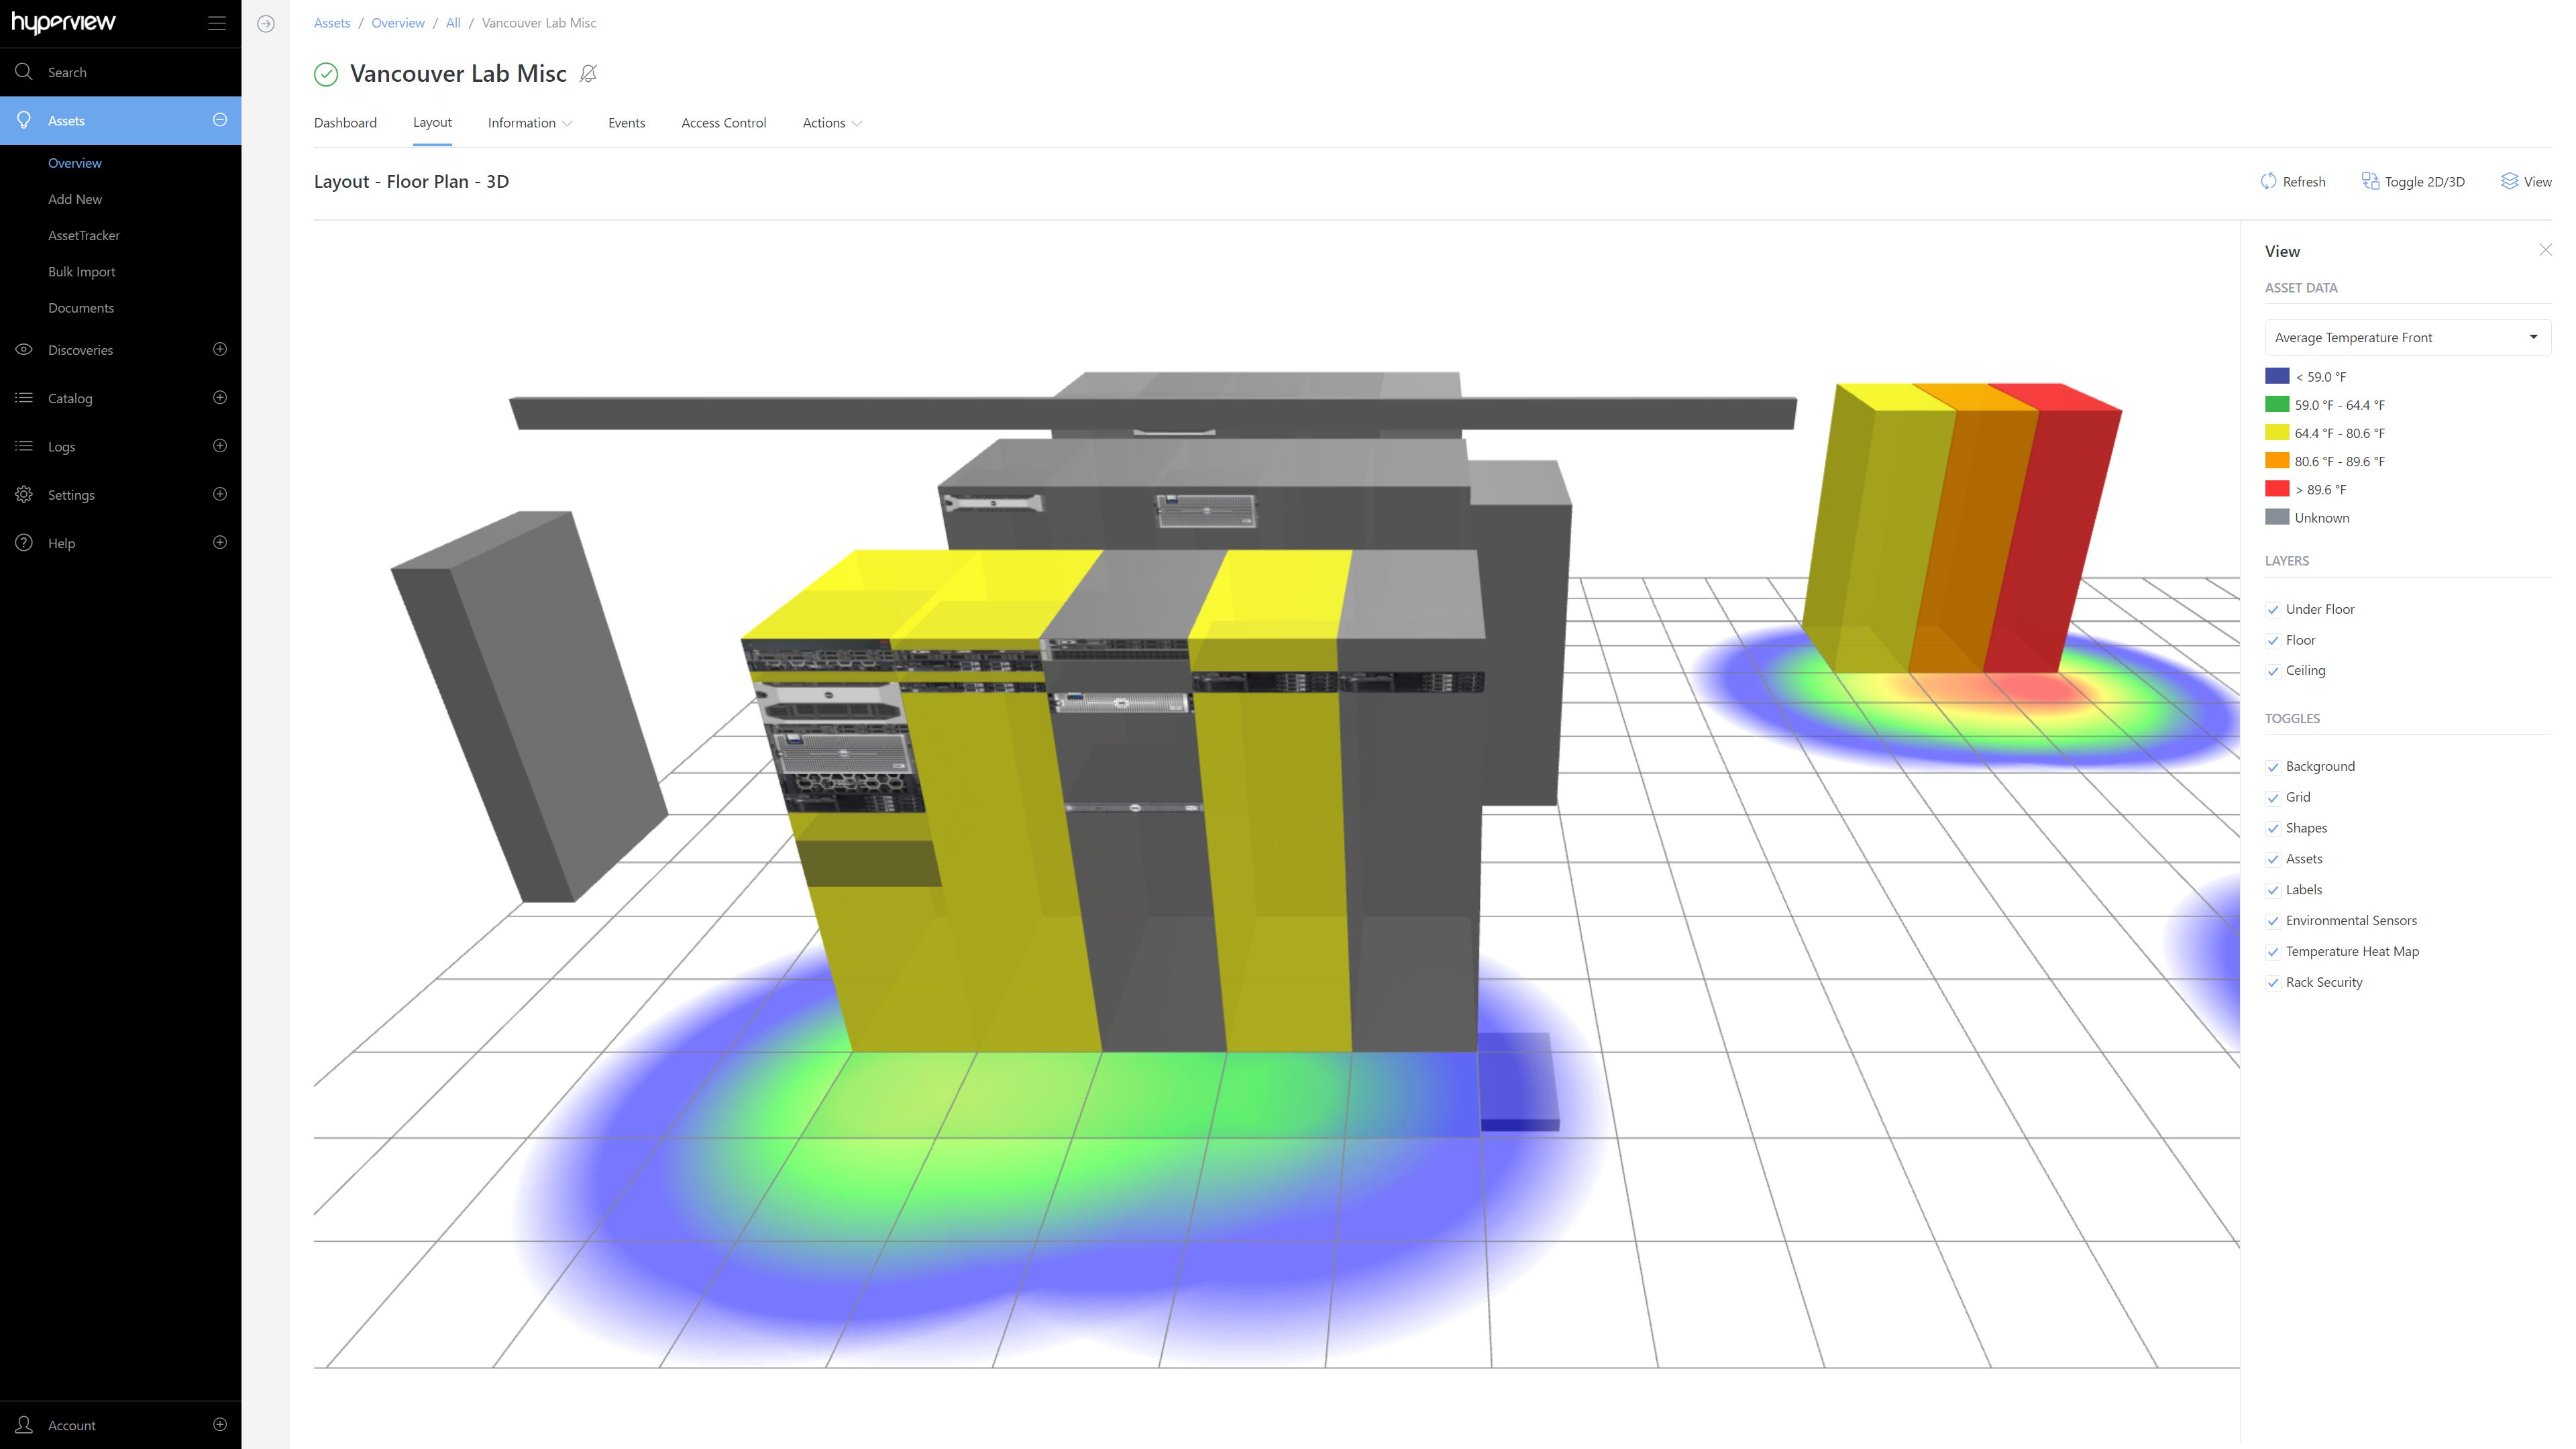Image resolution: width=2576 pixels, height=1449 pixels.
Task: Click the Refresh icon in the layout toolbar
Action: click(x=2268, y=181)
